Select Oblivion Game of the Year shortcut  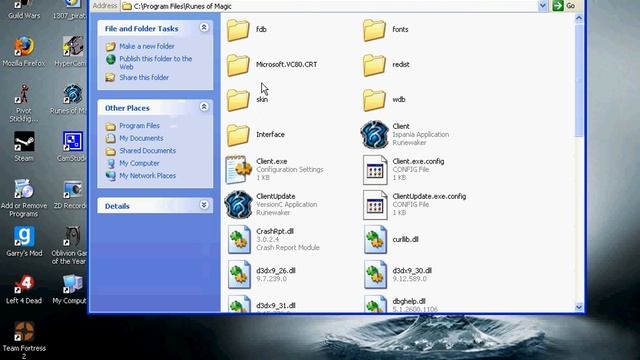(70, 245)
